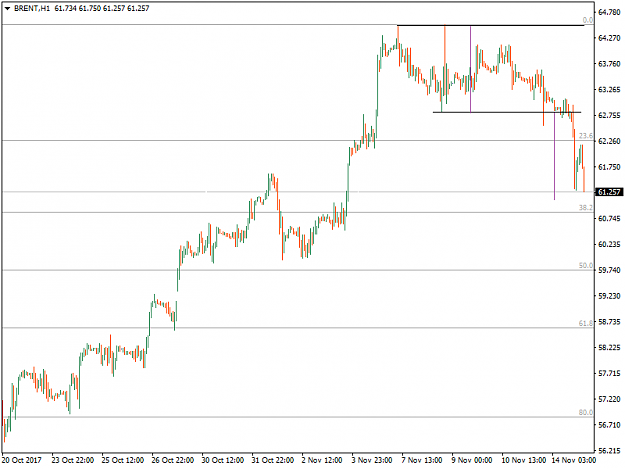625x469 pixels.
Task: Select the 58.225 price axis label
Action: [609, 347]
